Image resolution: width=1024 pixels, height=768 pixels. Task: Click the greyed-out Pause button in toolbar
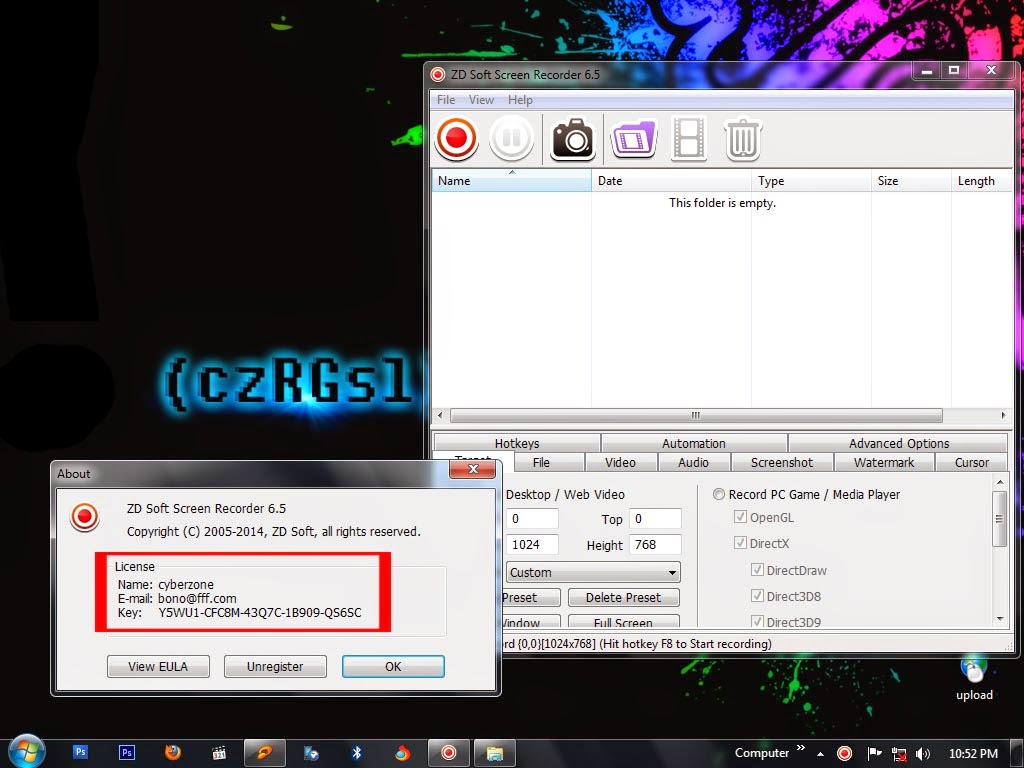coord(511,138)
